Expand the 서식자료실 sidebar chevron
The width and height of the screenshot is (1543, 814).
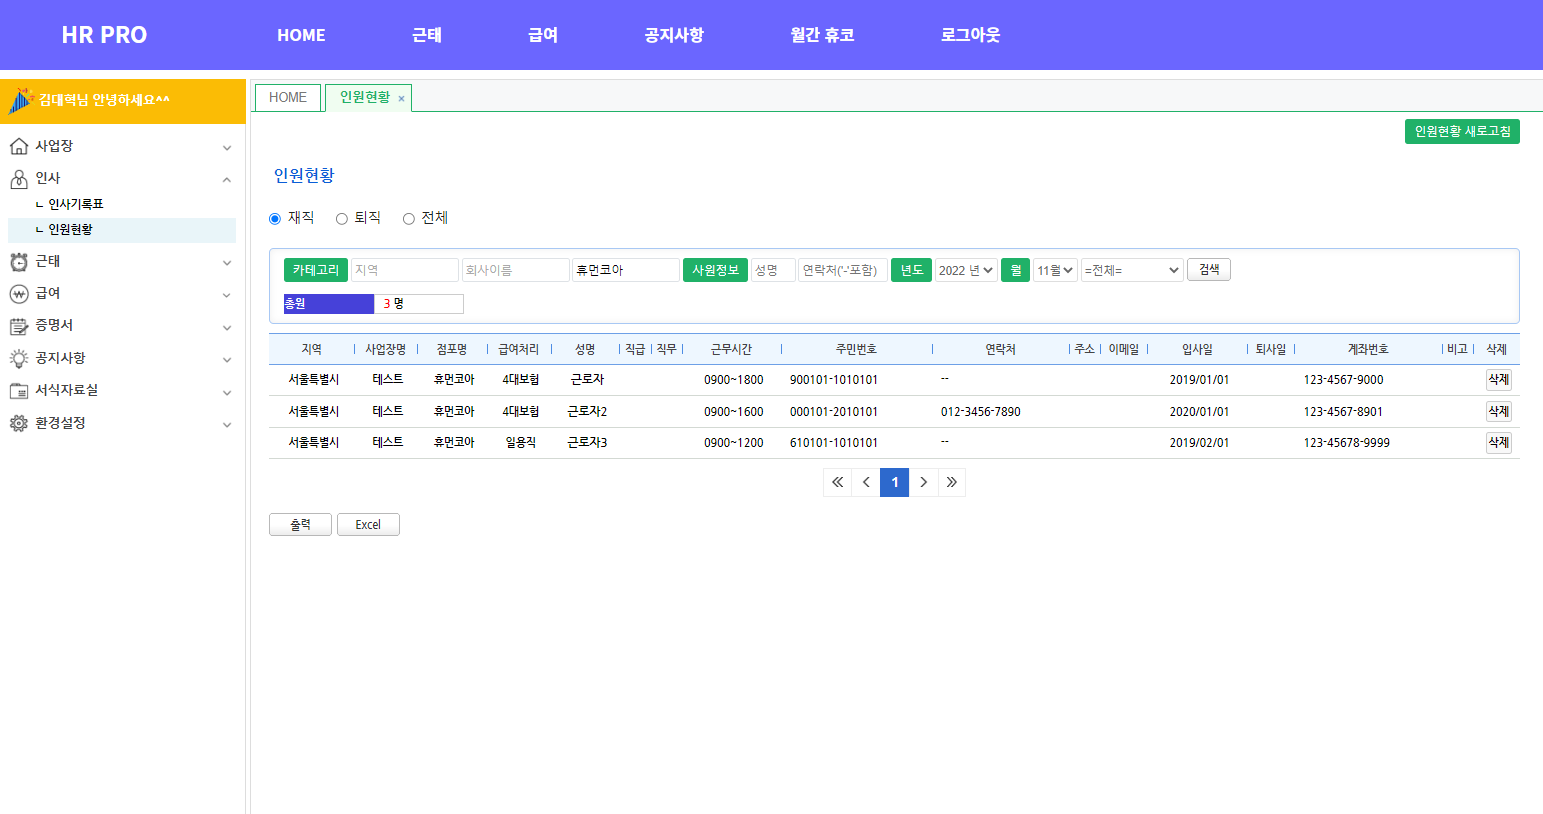(x=227, y=393)
